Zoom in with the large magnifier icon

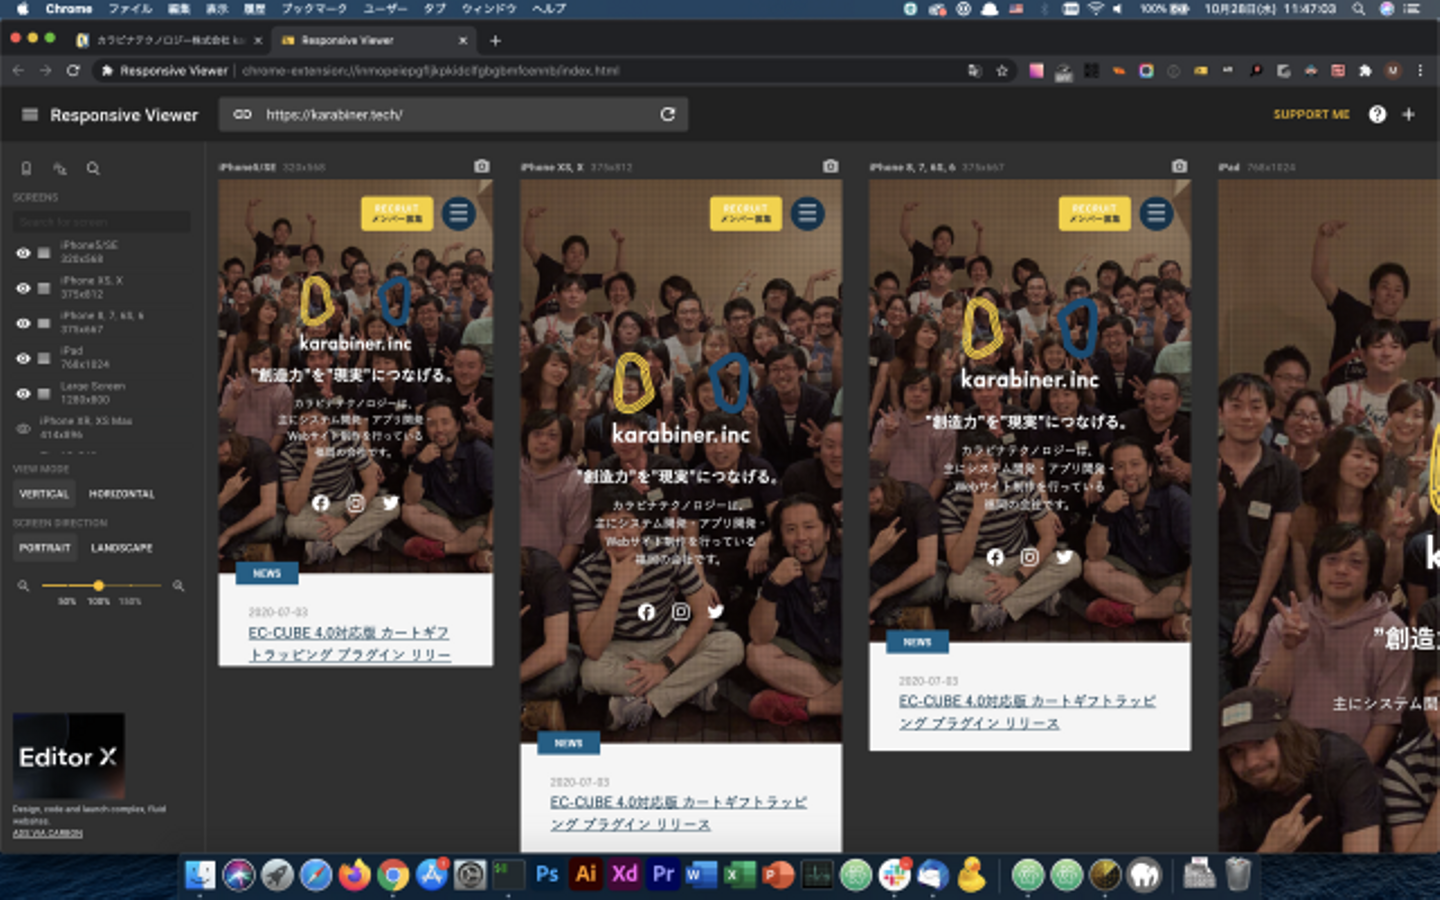pos(179,586)
